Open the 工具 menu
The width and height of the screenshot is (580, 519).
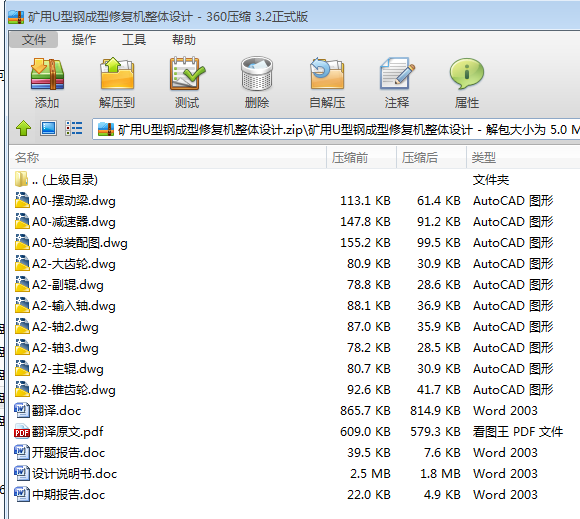(x=134, y=39)
